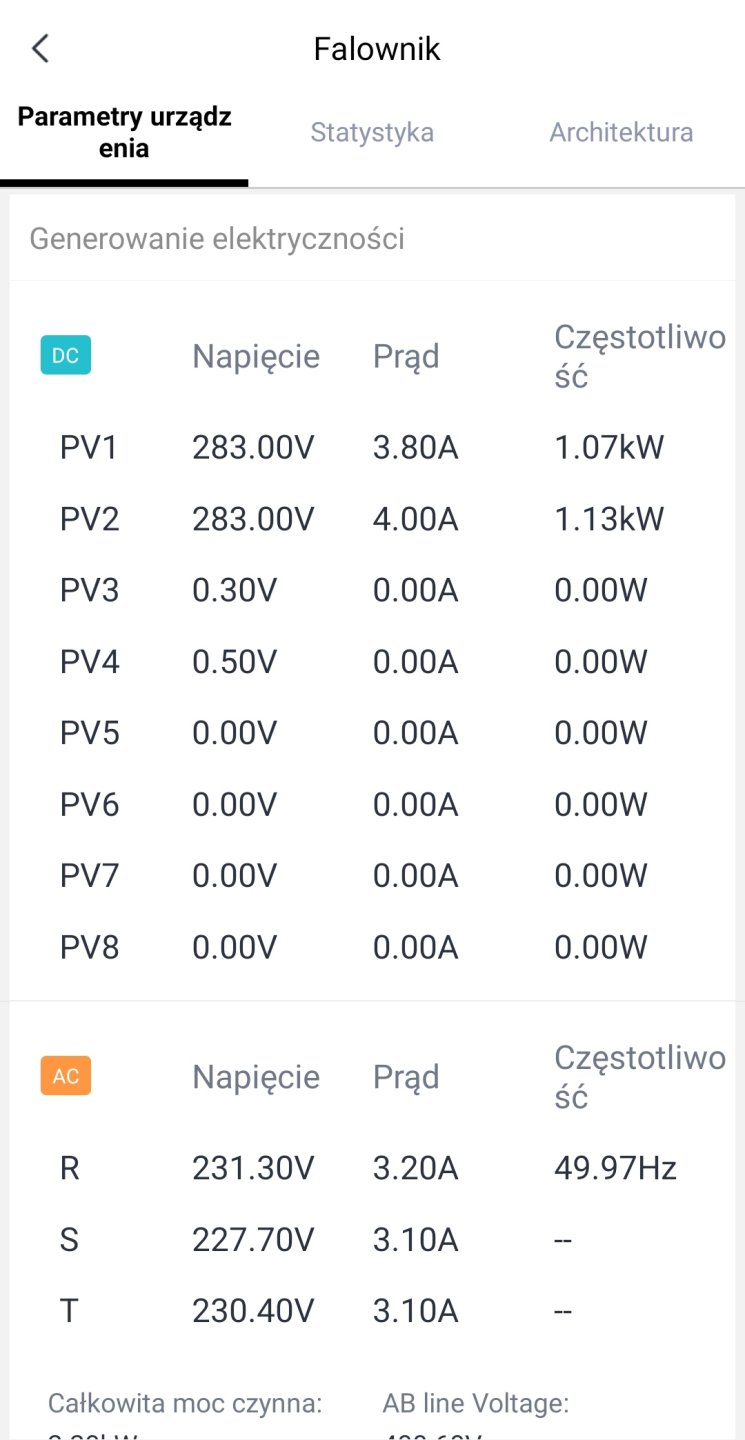Select the PV3 row label

(x=89, y=590)
